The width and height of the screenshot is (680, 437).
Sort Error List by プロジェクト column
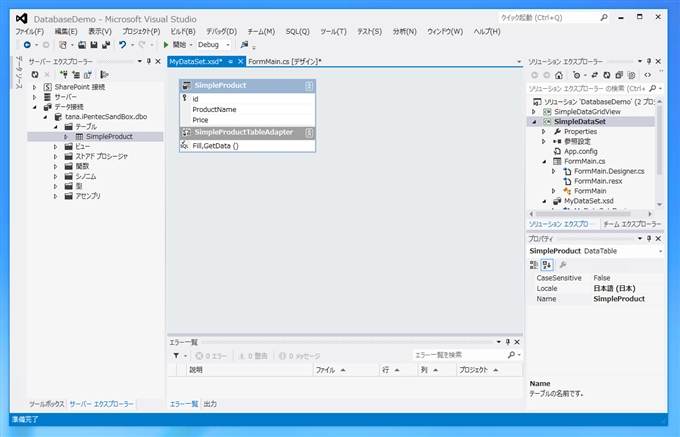tap(489, 370)
